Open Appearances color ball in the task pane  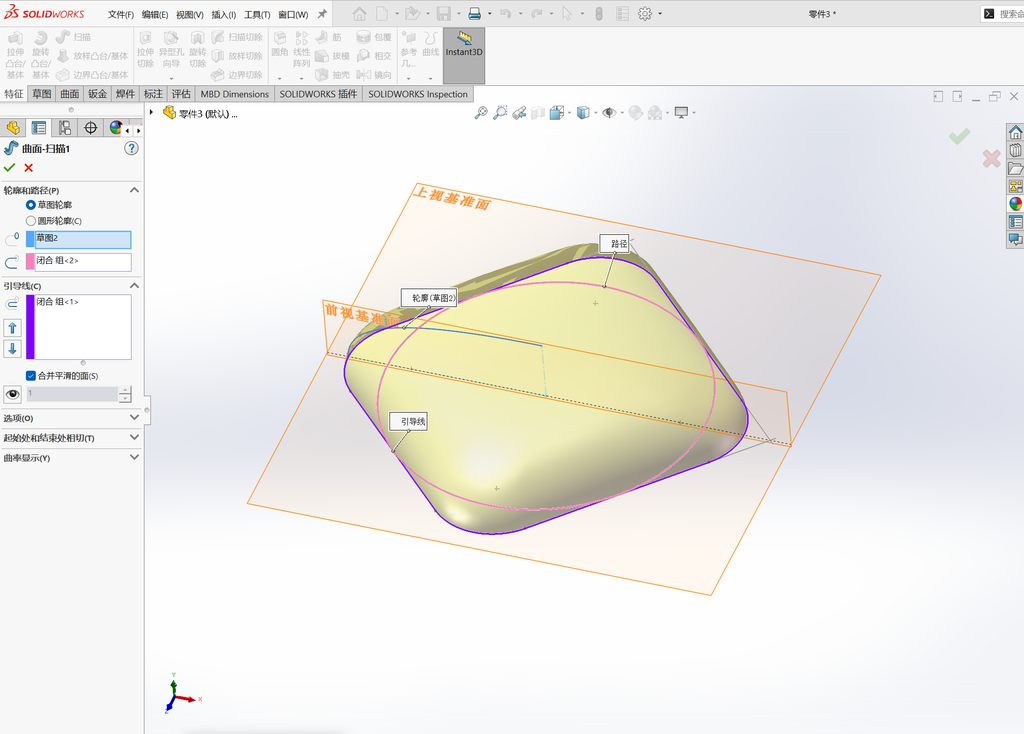pyautogui.click(x=1015, y=204)
